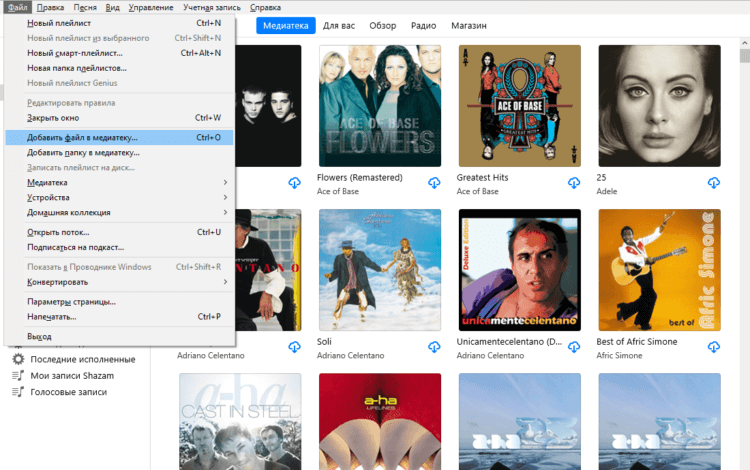Switch to the Медиатека tab
The width and height of the screenshot is (750, 470).
click(x=286, y=25)
